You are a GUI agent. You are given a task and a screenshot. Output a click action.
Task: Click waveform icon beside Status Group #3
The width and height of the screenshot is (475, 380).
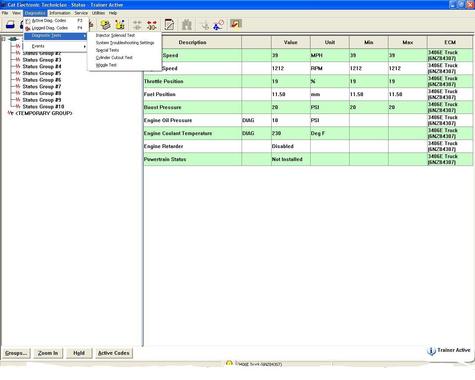pyautogui.click(x=18, y=60)
